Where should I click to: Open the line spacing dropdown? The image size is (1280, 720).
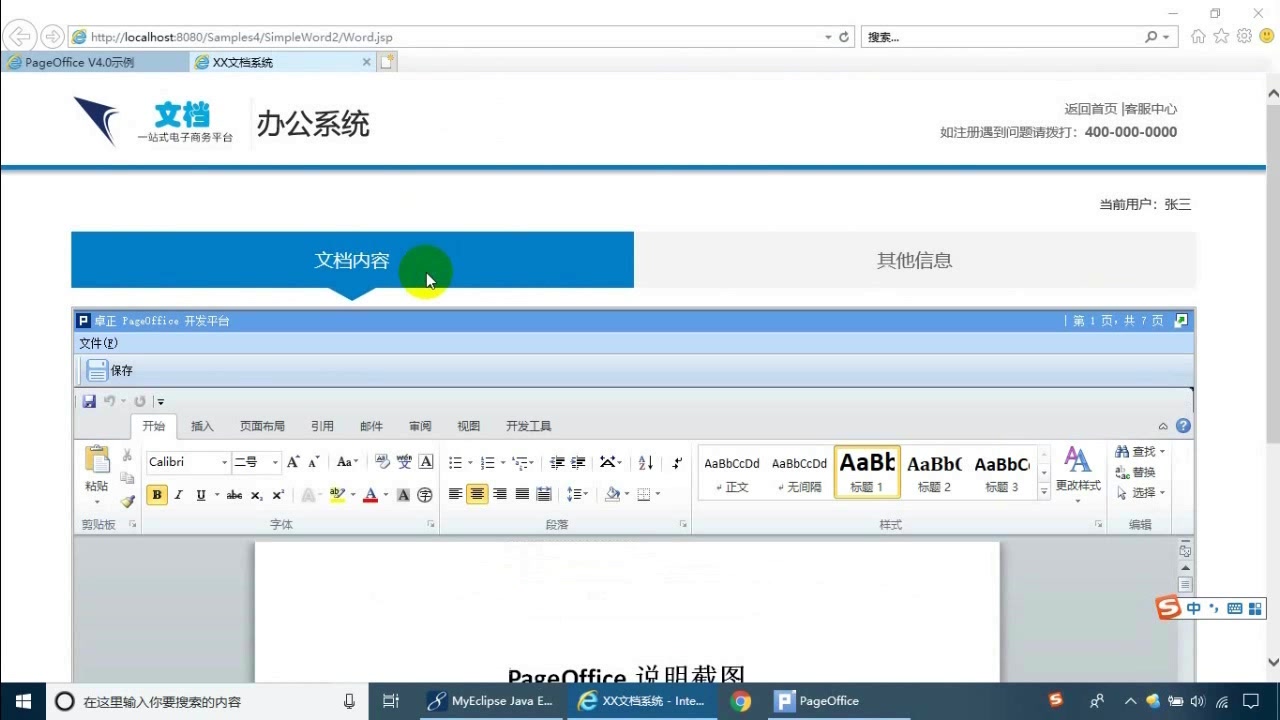[577, 494]
